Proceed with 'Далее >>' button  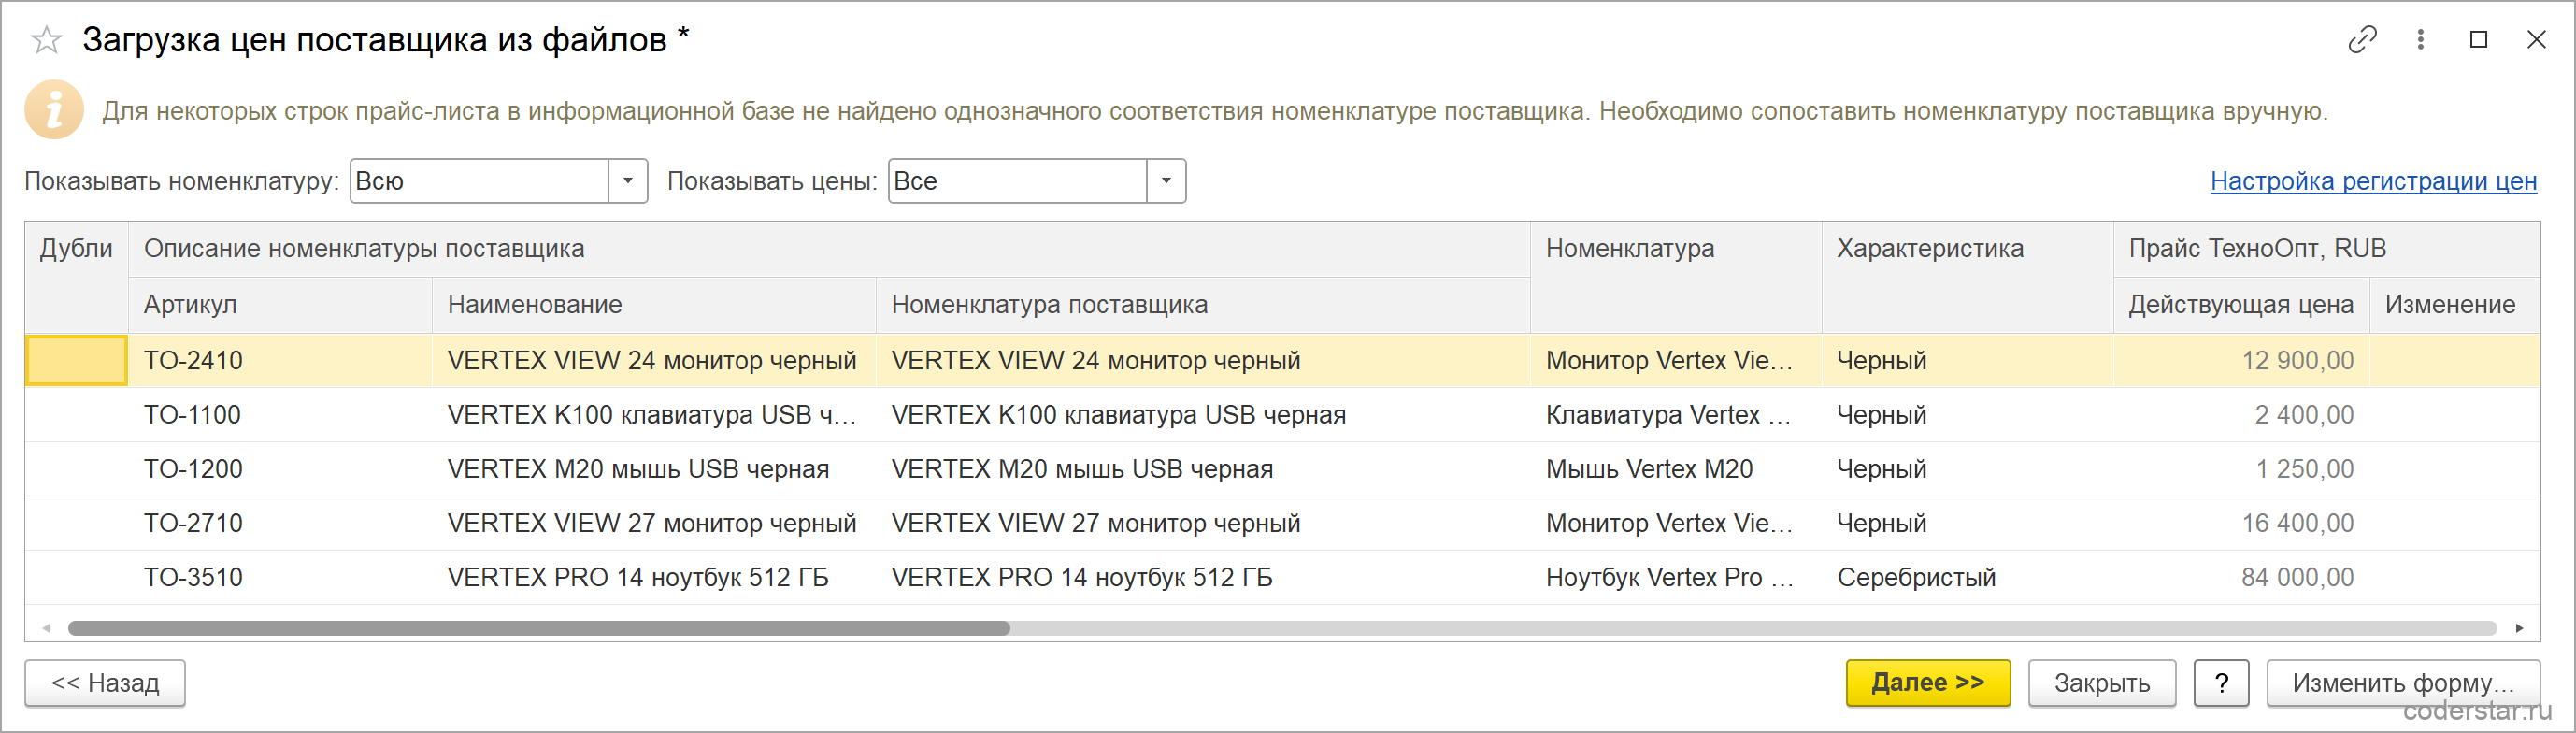point(1928,683)
